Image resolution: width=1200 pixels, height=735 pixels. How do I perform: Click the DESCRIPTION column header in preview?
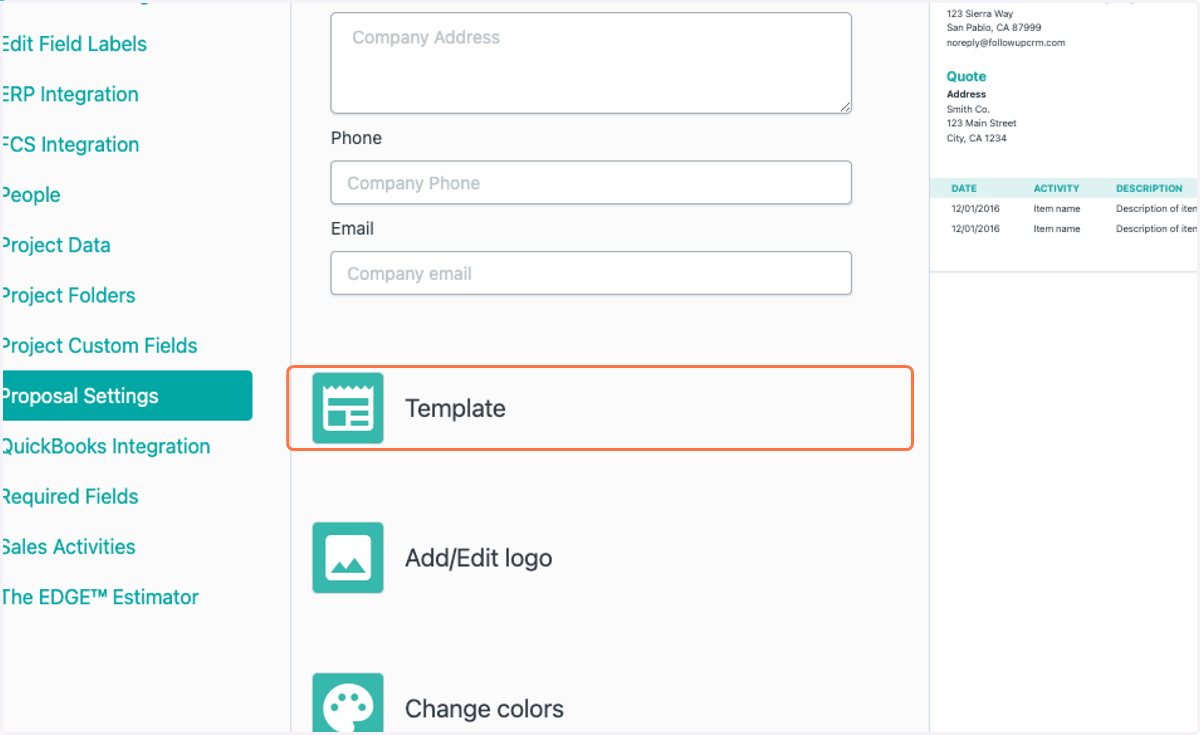tap(1149, 188)
